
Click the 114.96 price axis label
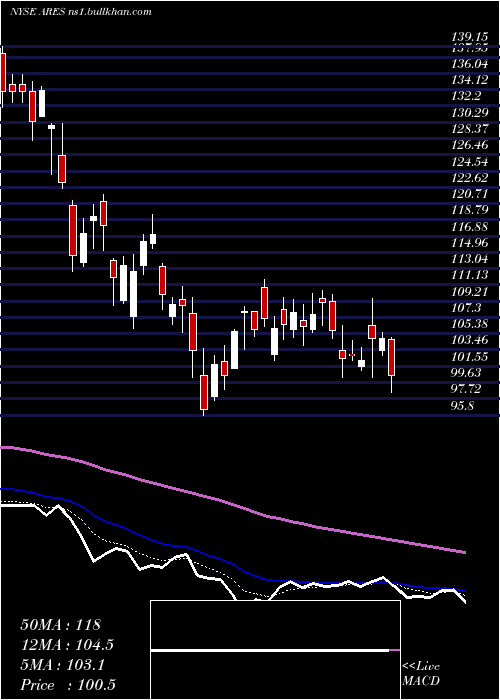(x=469, y=243)
